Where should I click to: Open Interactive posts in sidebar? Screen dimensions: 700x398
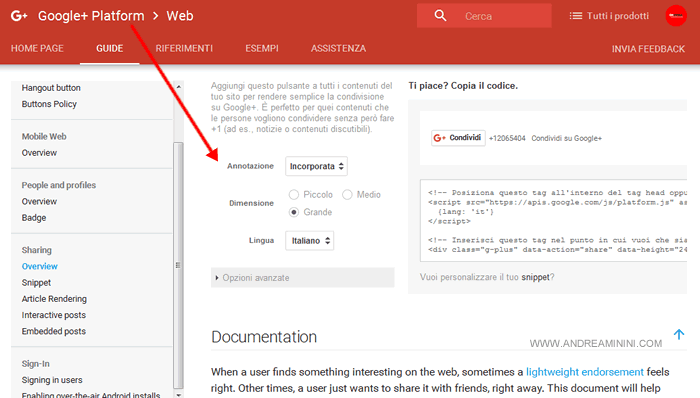point(54,315)
